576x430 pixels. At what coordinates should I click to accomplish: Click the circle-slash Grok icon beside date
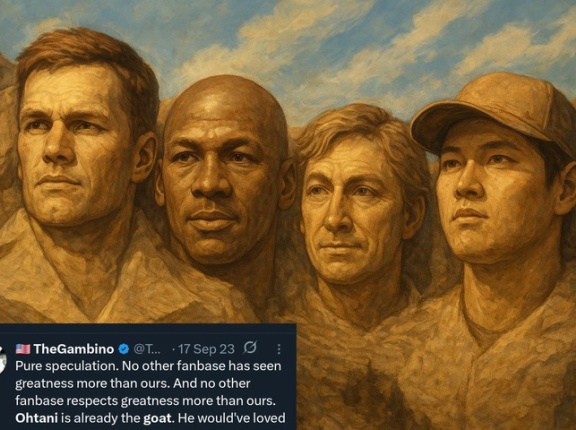pos(250,347)
